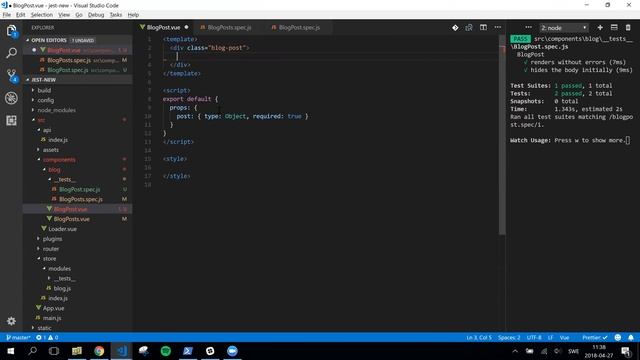Viewport: 640px width, 360px height.
Task: Open Spotify from the taskbar
Action: click(166, 351)
